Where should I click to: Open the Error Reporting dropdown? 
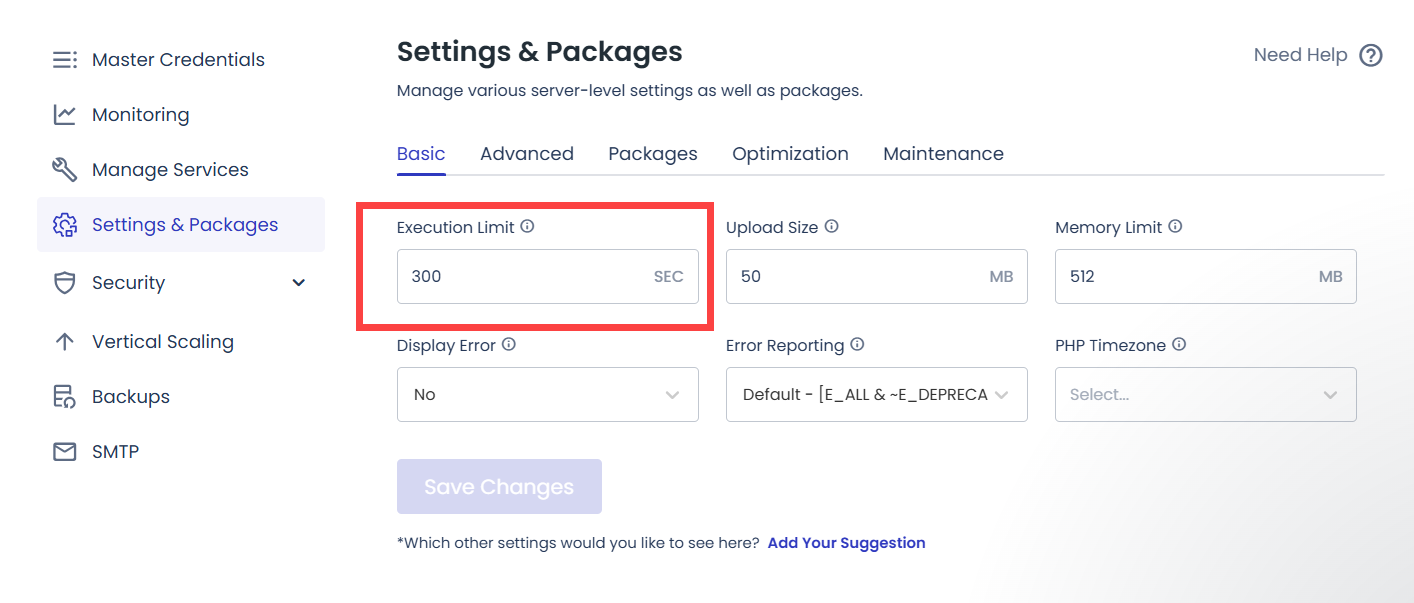876,395
